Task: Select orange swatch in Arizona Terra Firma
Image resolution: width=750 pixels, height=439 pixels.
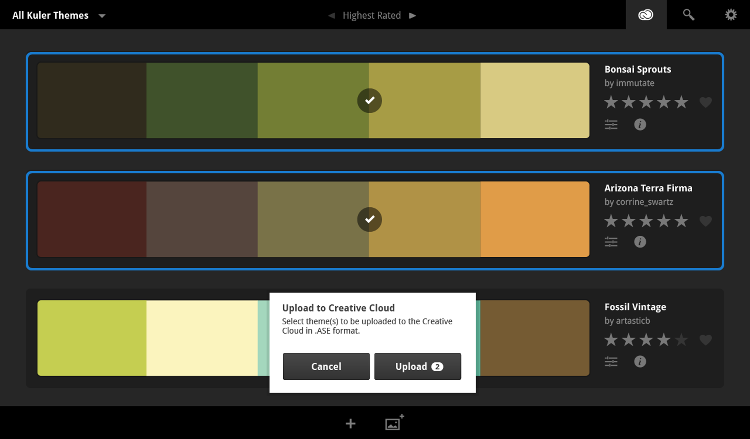Action: click(x=535, y=219)
